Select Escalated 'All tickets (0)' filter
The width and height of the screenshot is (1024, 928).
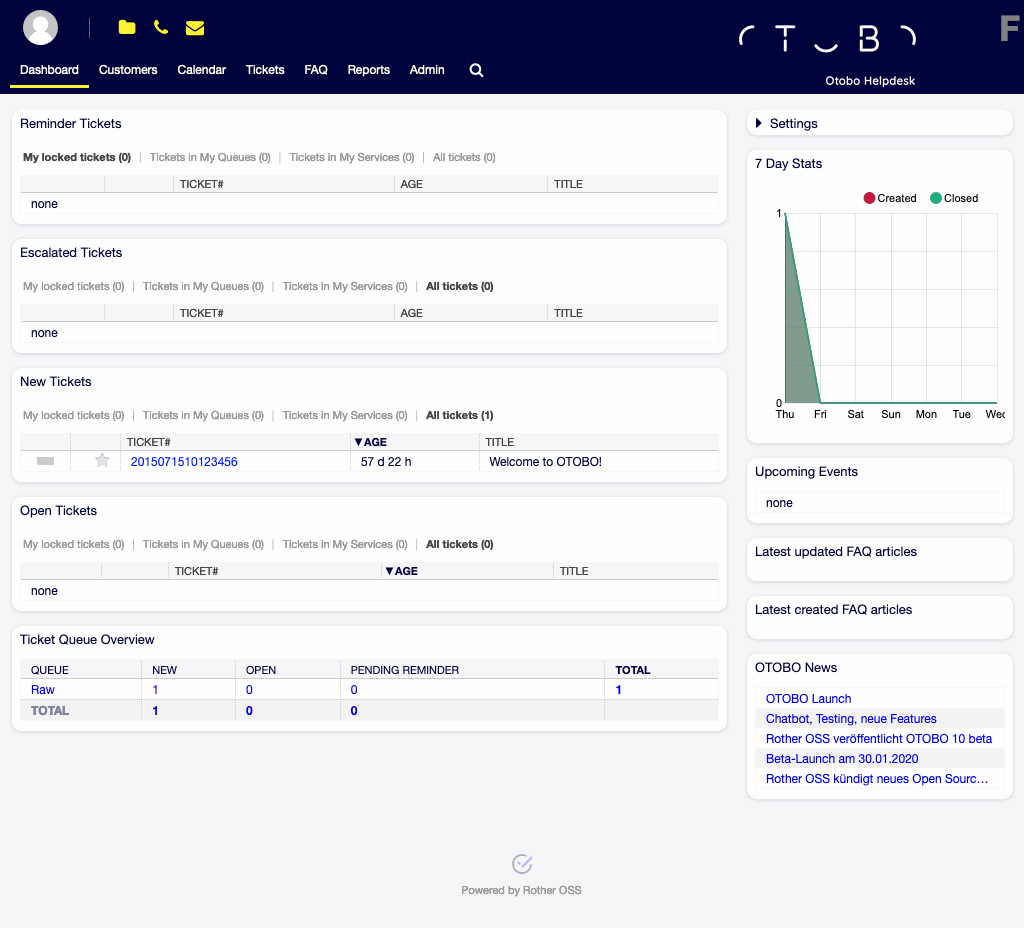click(459, 286)
